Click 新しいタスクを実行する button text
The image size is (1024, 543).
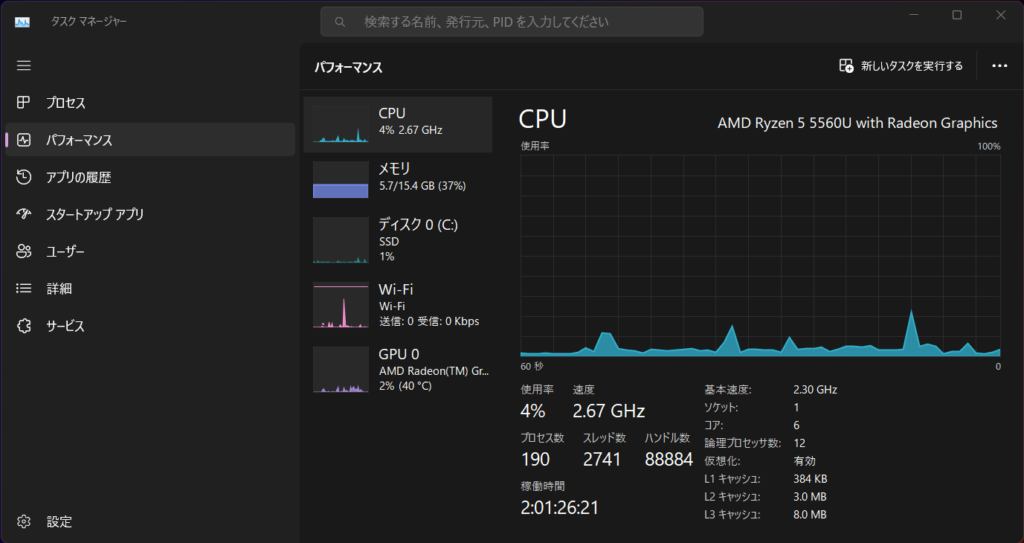(x=912, y=66)
